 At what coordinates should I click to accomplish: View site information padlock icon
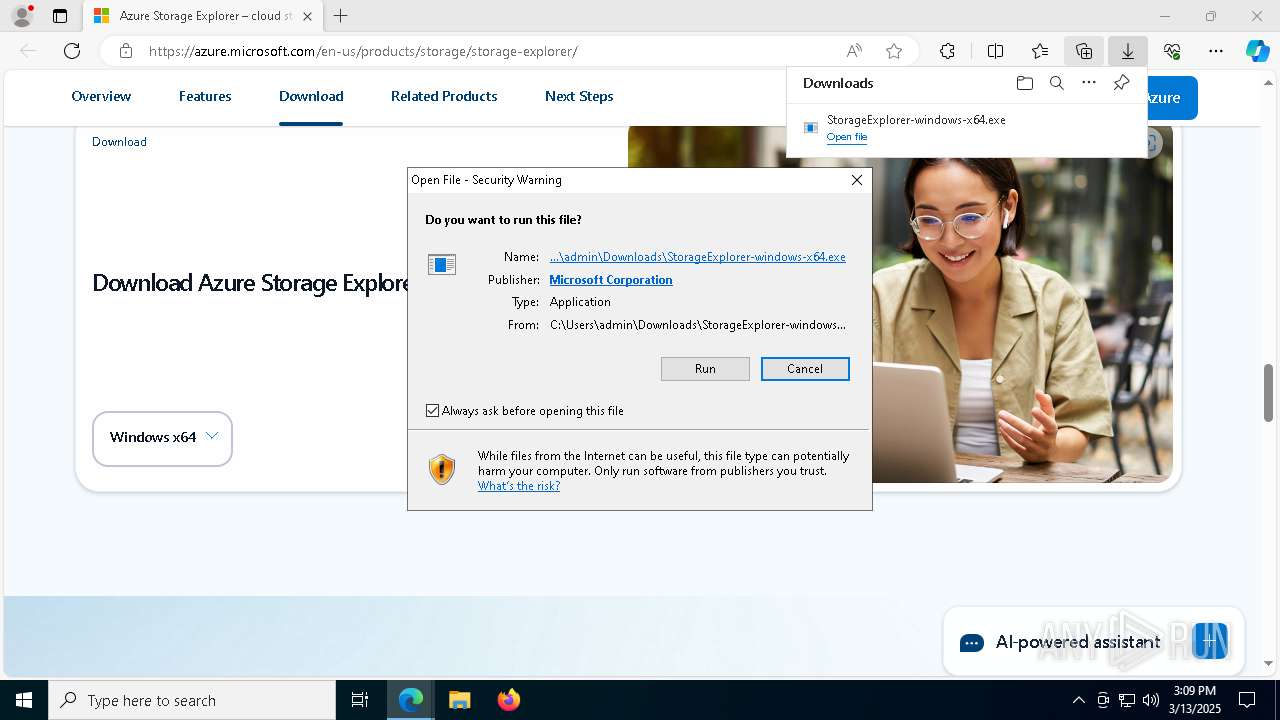click(125, 51)
